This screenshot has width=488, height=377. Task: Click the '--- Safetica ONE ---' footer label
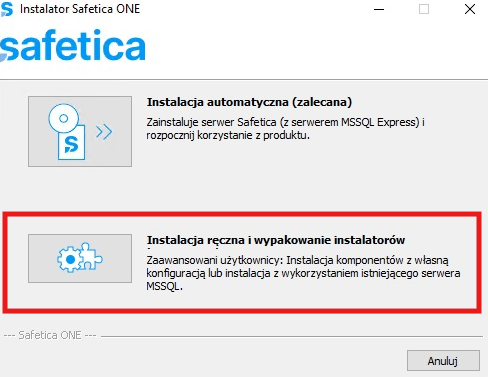tap(50, 335)
